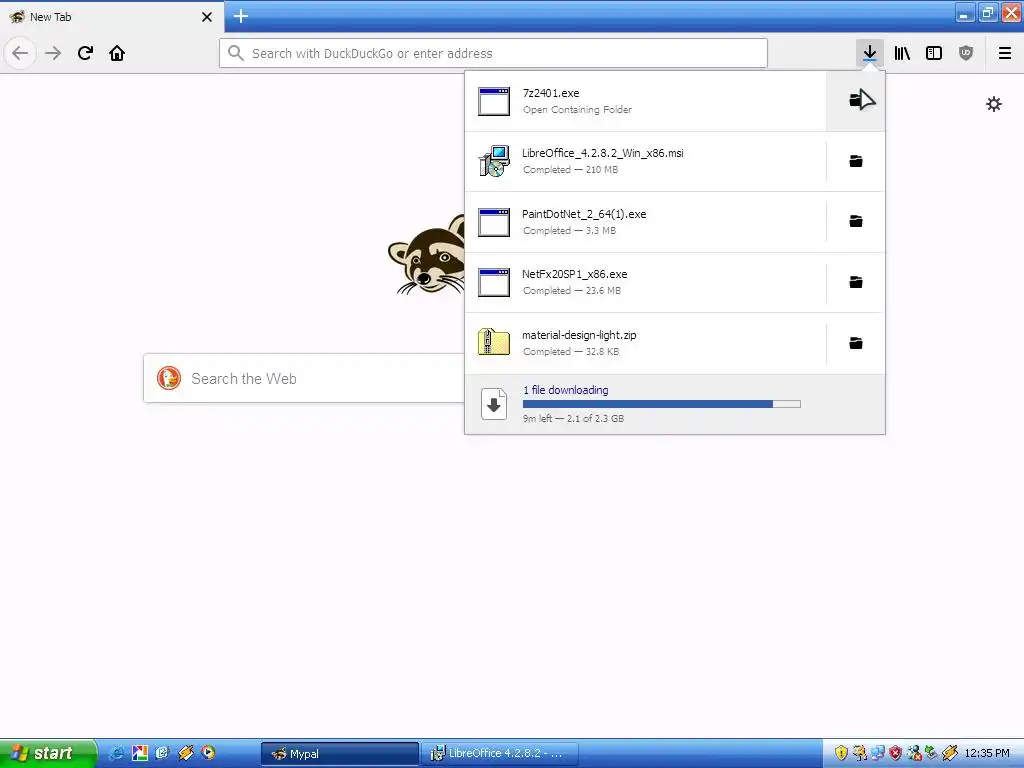This screenshot has height=768, width=1024.
Task: Click the download progress bar
Action: click(x=662, y=404)
